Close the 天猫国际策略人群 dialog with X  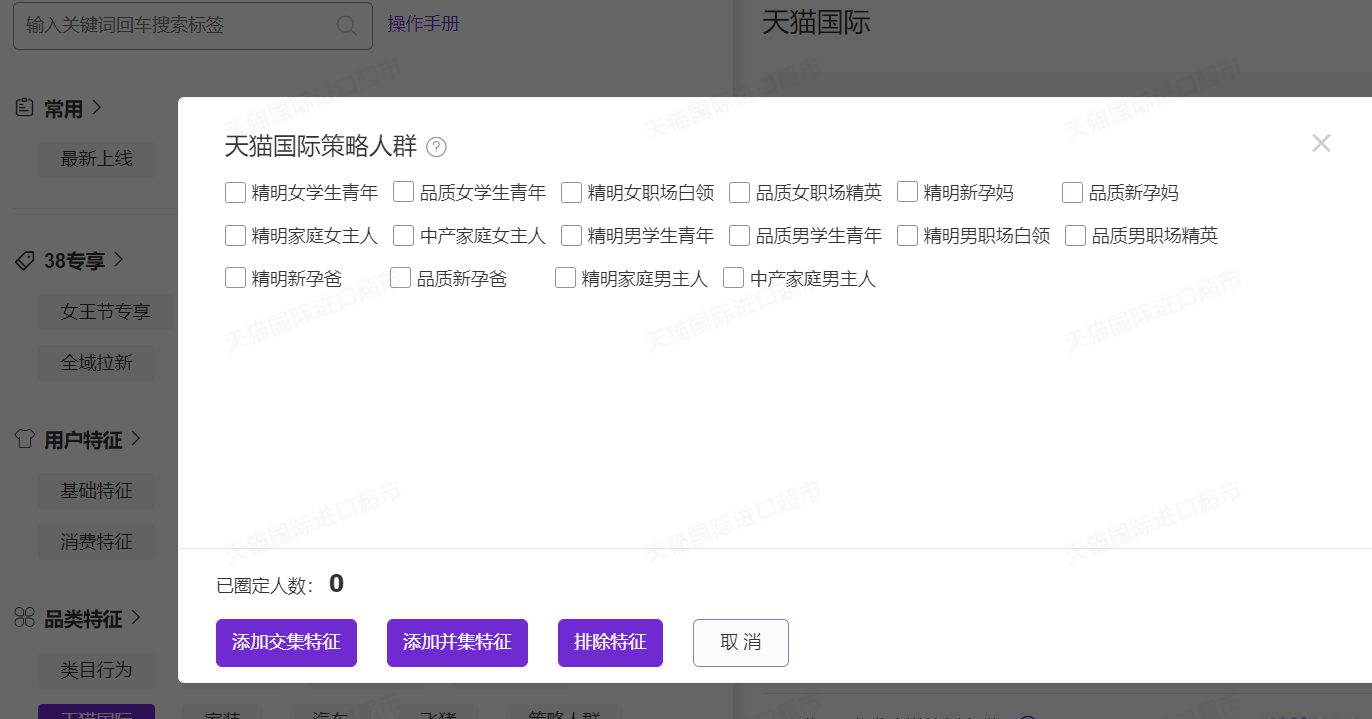pyautogui.click(x=1321, y=143)
